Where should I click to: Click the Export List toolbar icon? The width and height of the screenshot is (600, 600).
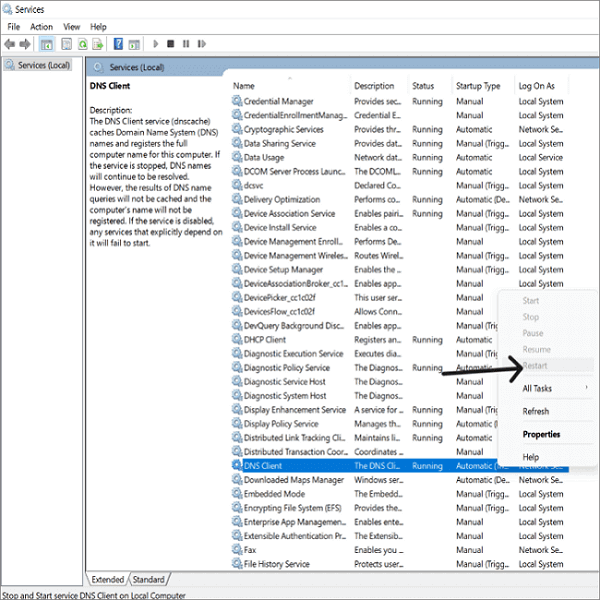click(x=99, y=44)
